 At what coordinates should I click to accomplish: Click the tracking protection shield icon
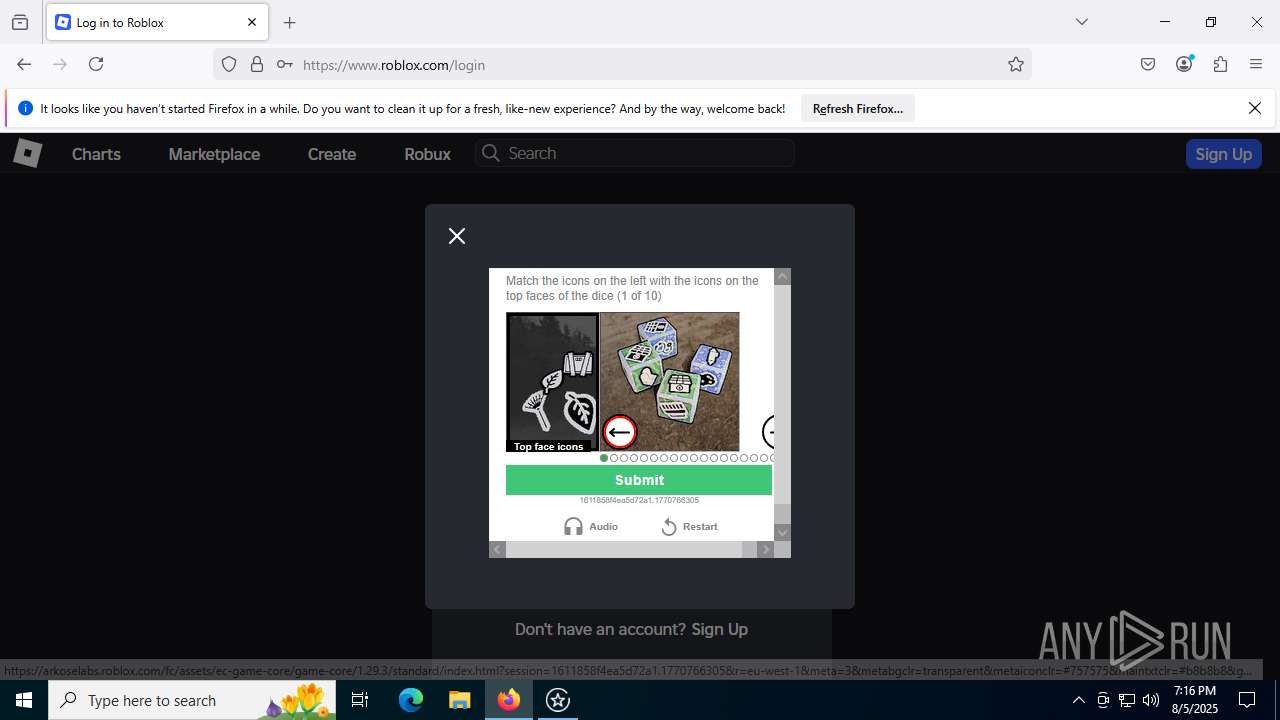(x=229, y=64)
